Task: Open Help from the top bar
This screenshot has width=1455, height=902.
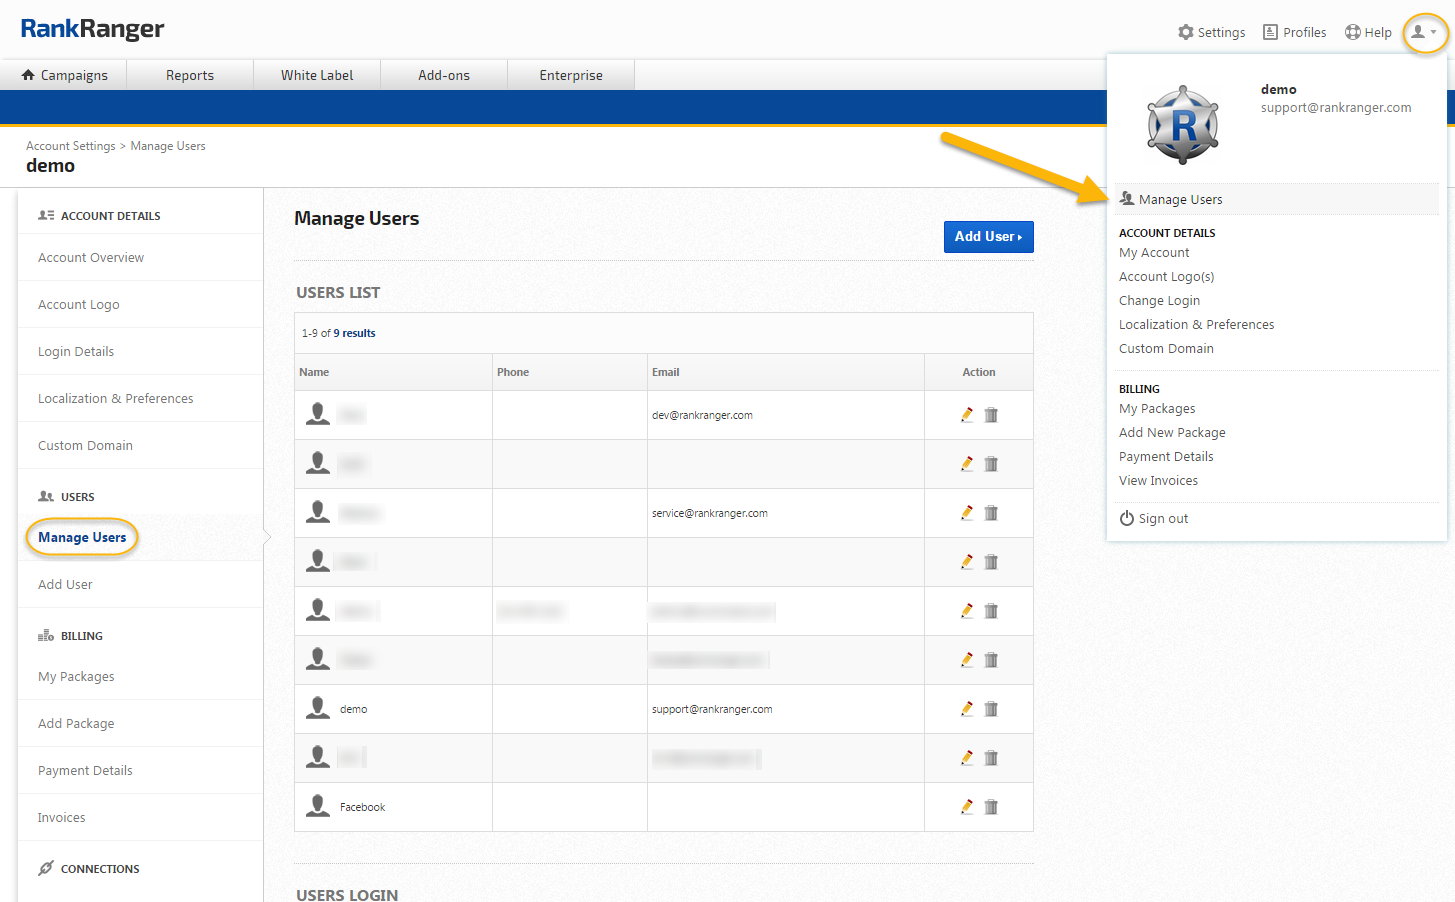Action: click(x=1368, y=32)
